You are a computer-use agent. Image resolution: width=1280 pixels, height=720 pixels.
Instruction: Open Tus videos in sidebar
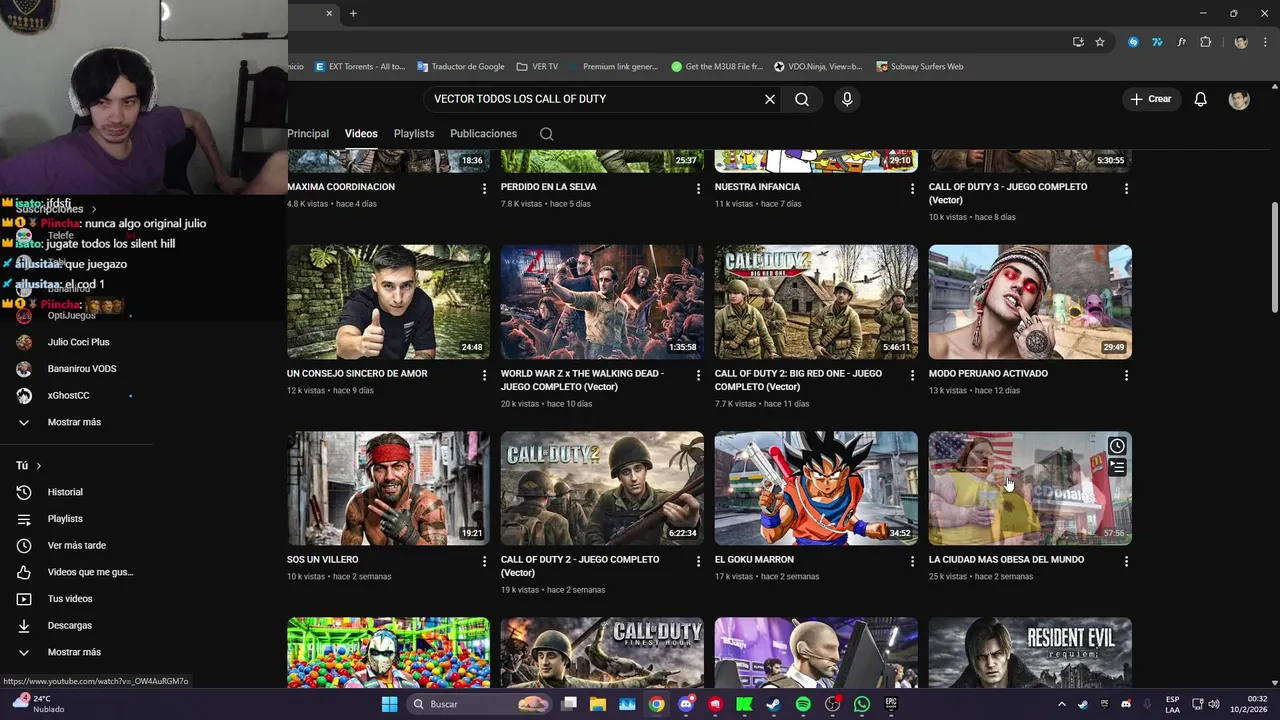(x=70, y=599)
